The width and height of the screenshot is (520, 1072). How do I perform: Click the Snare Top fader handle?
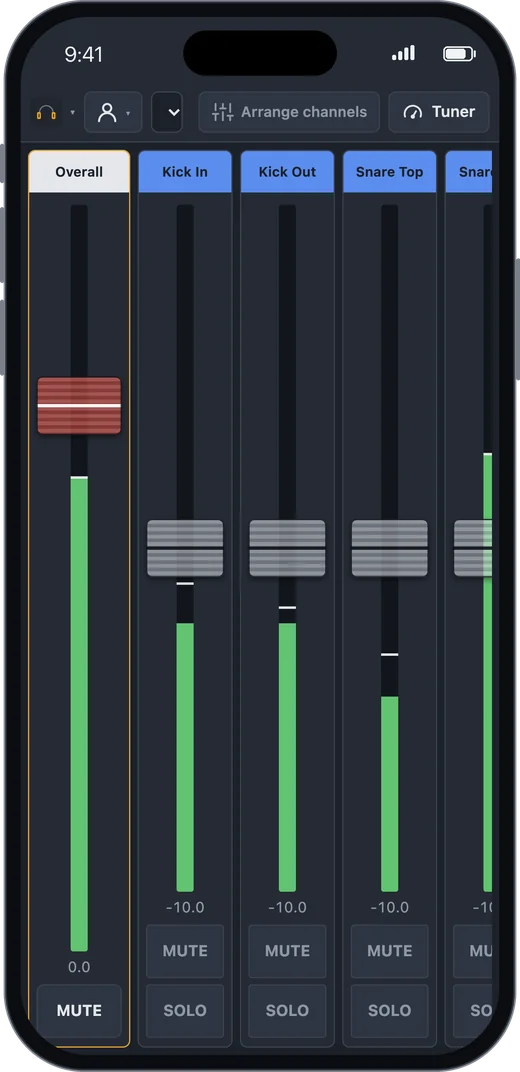click(389, 548)
